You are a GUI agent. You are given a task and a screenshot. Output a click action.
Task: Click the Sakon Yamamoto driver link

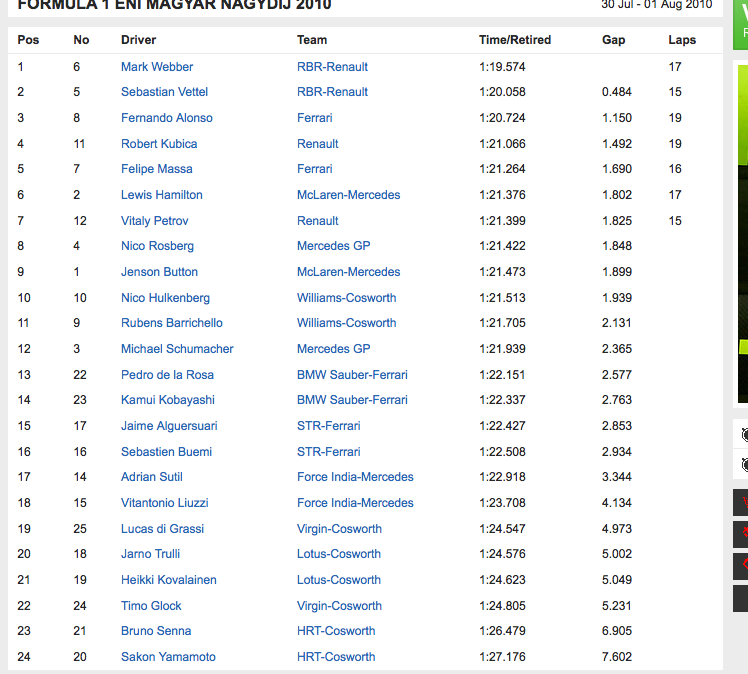pyautogui.click(x=168, y=657)
